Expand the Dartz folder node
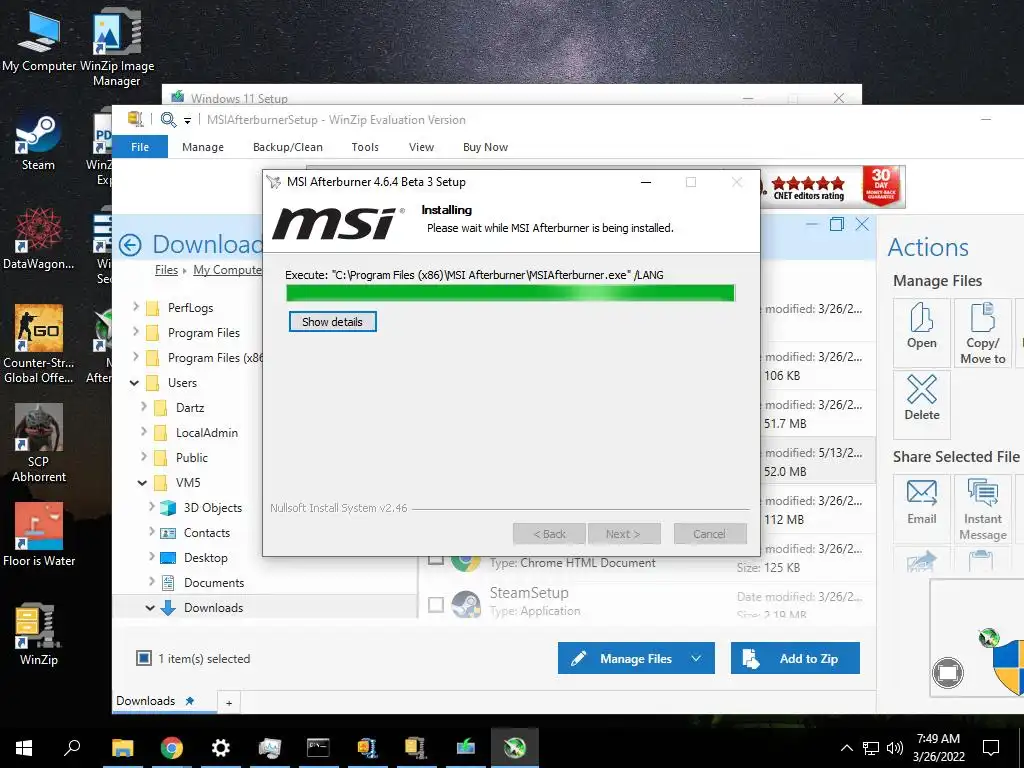Screen dimensions: 1024x768 click(x=144, y=407)
